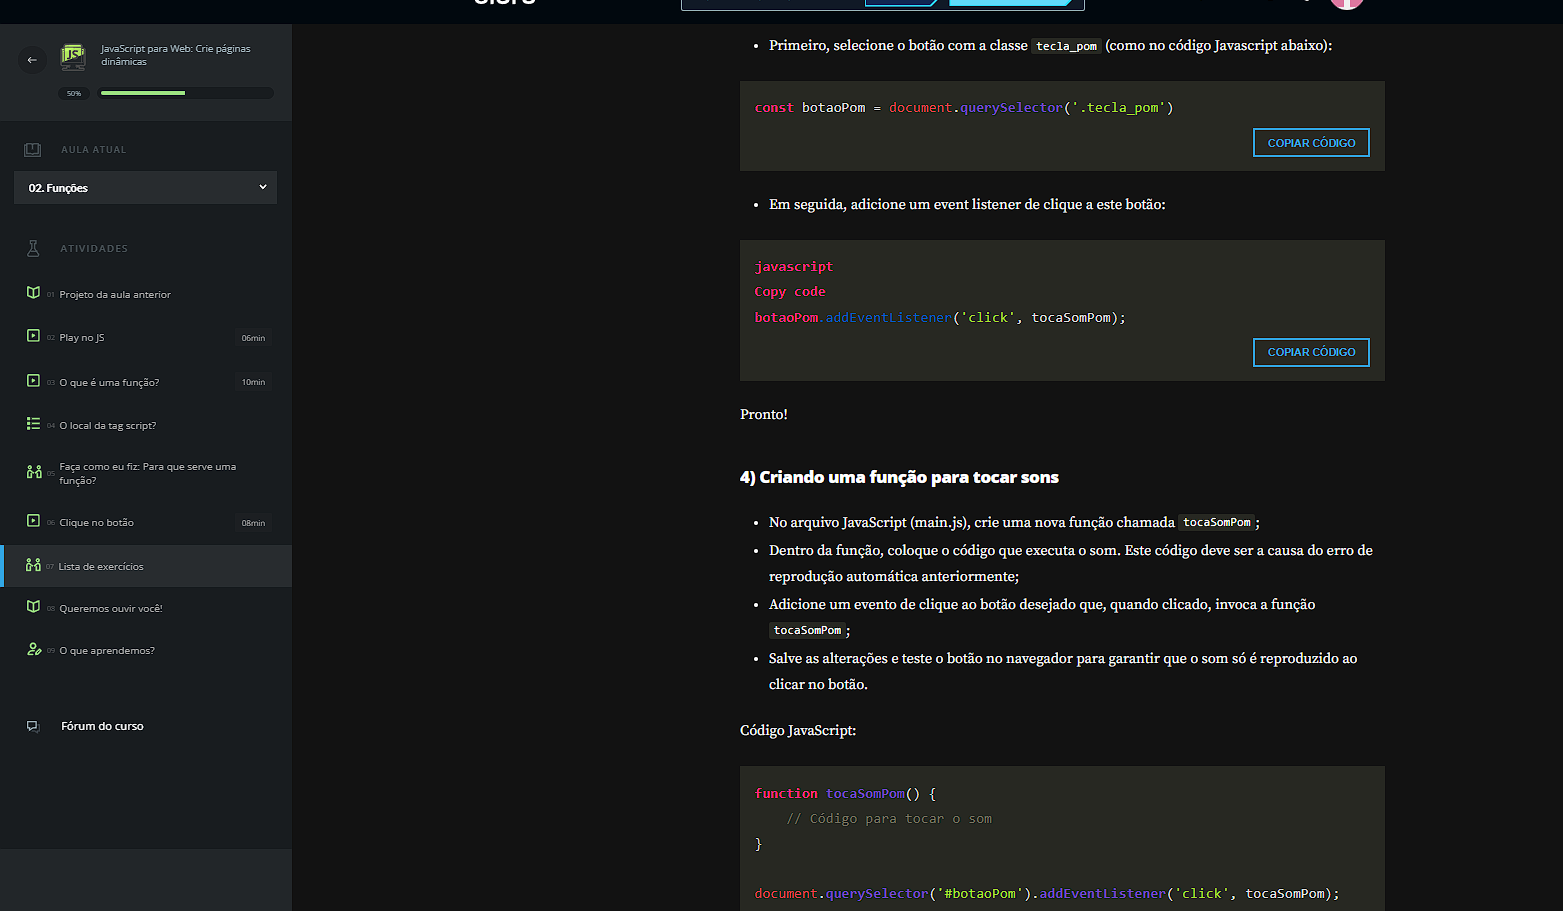Copy the addEventListener code snippet
This screenshot has width=1563, height=911.
click(1311, 352)
